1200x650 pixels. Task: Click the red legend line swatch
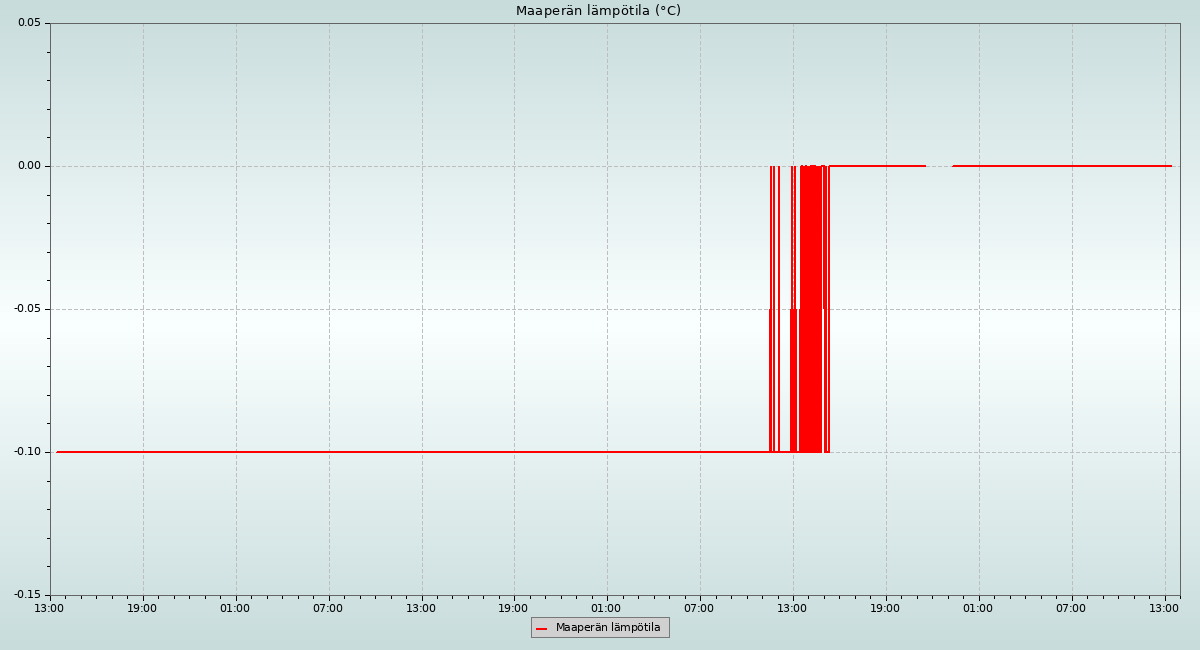coord(541,629)
